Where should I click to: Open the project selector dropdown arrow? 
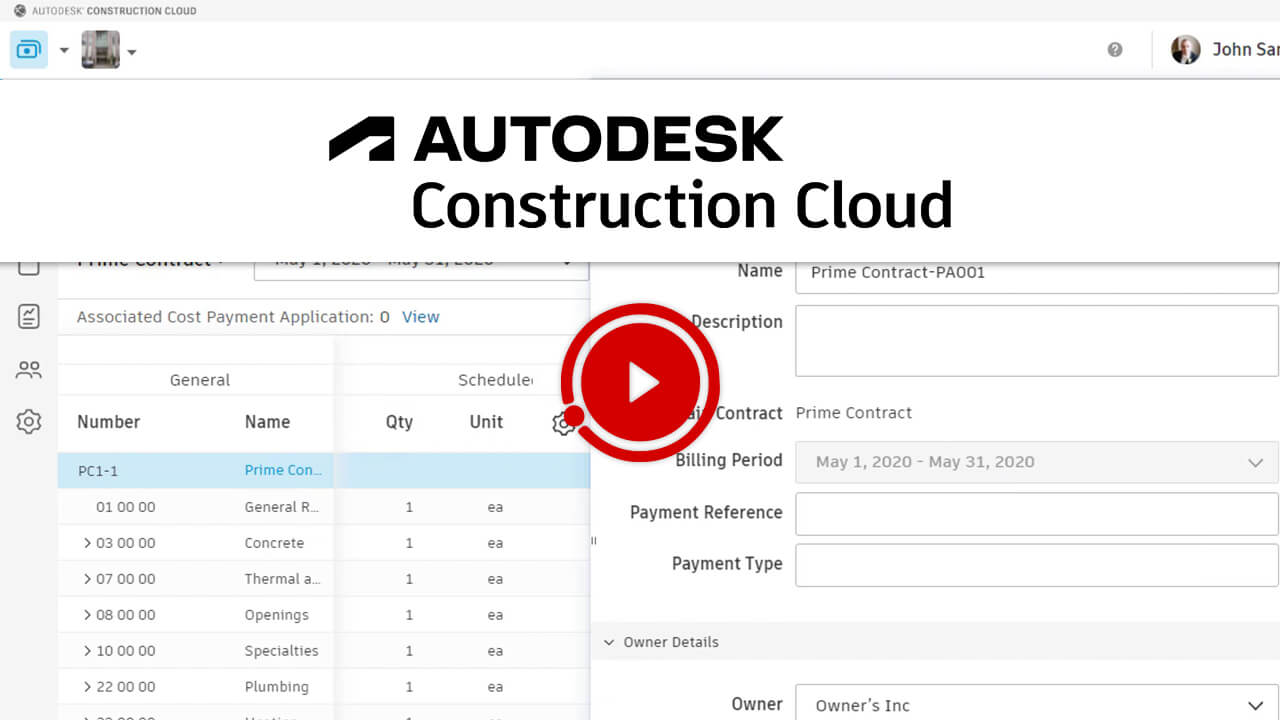pyautogui.click(x=132, y=52)
